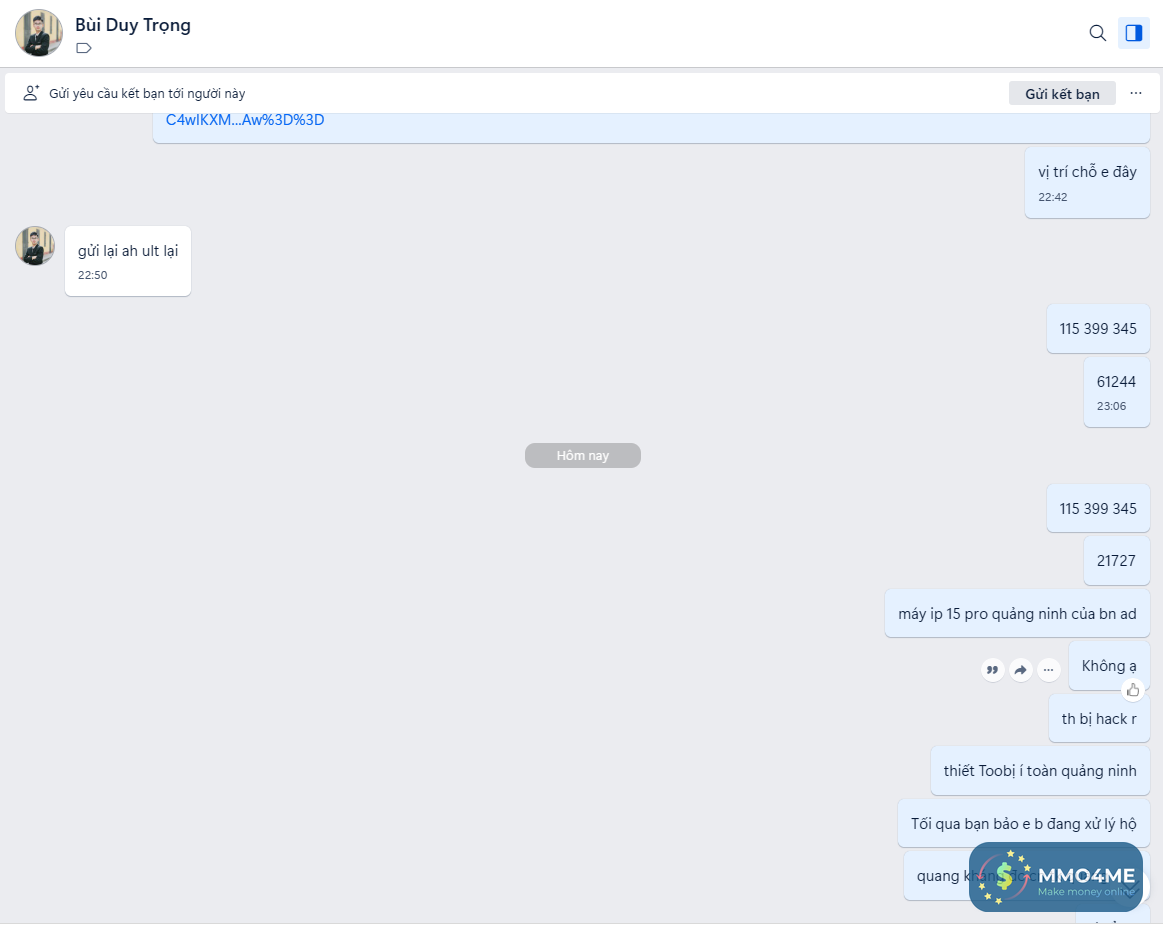Click the tag label icon under contact name
Viewport: 1163px width, 930px height.
coord(84,48)
